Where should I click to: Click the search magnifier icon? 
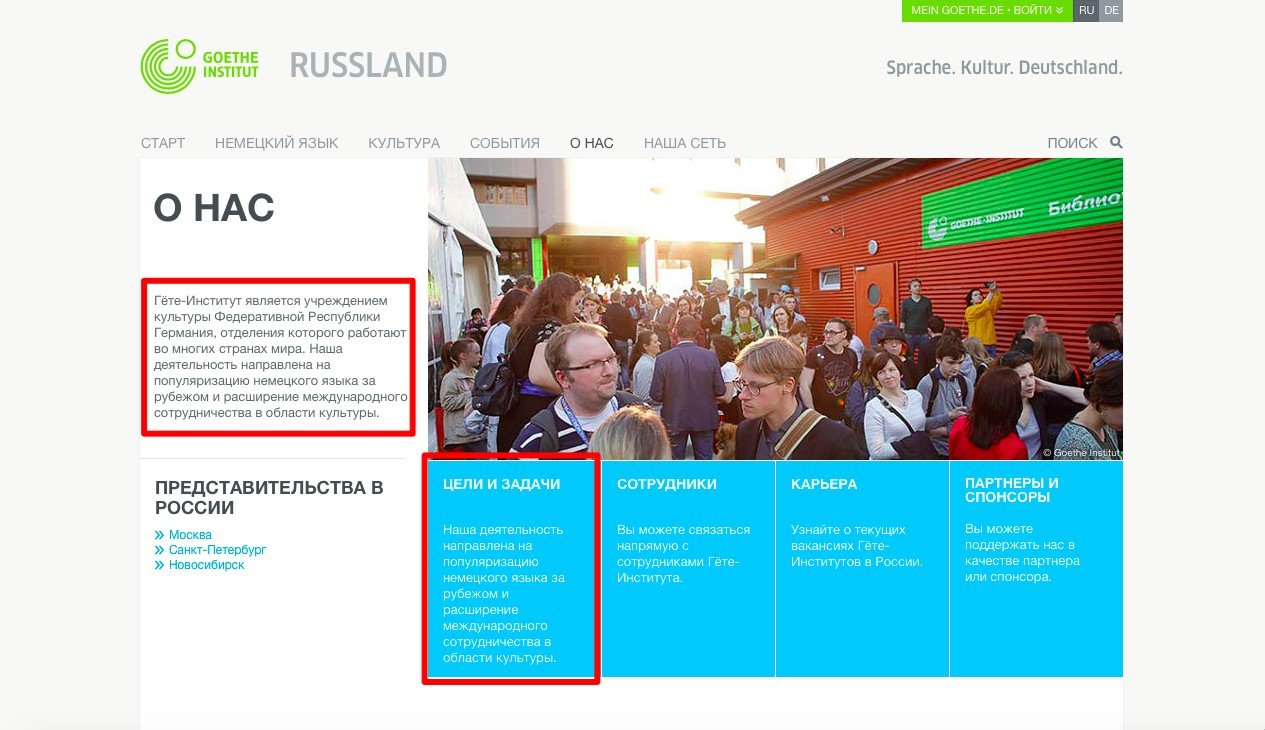pyautogui.click(x=1116, y=143)
